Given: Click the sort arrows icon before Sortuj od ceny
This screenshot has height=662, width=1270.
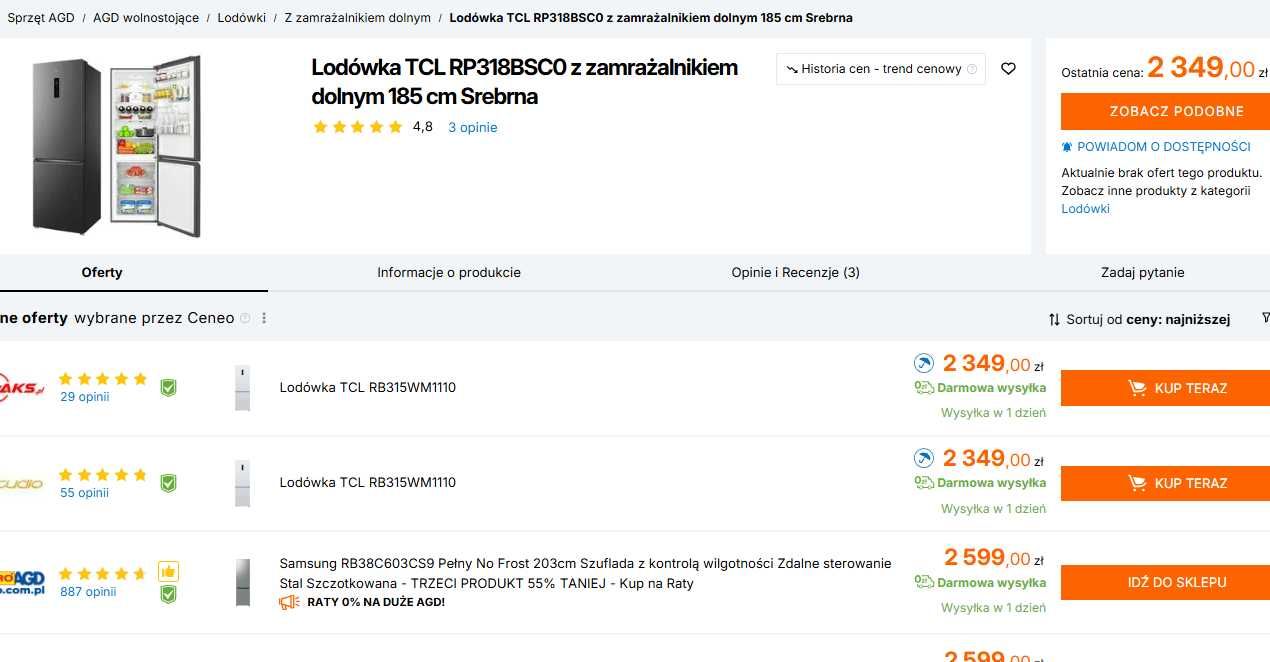Looking at the screenshot, I should (1054, 320).
